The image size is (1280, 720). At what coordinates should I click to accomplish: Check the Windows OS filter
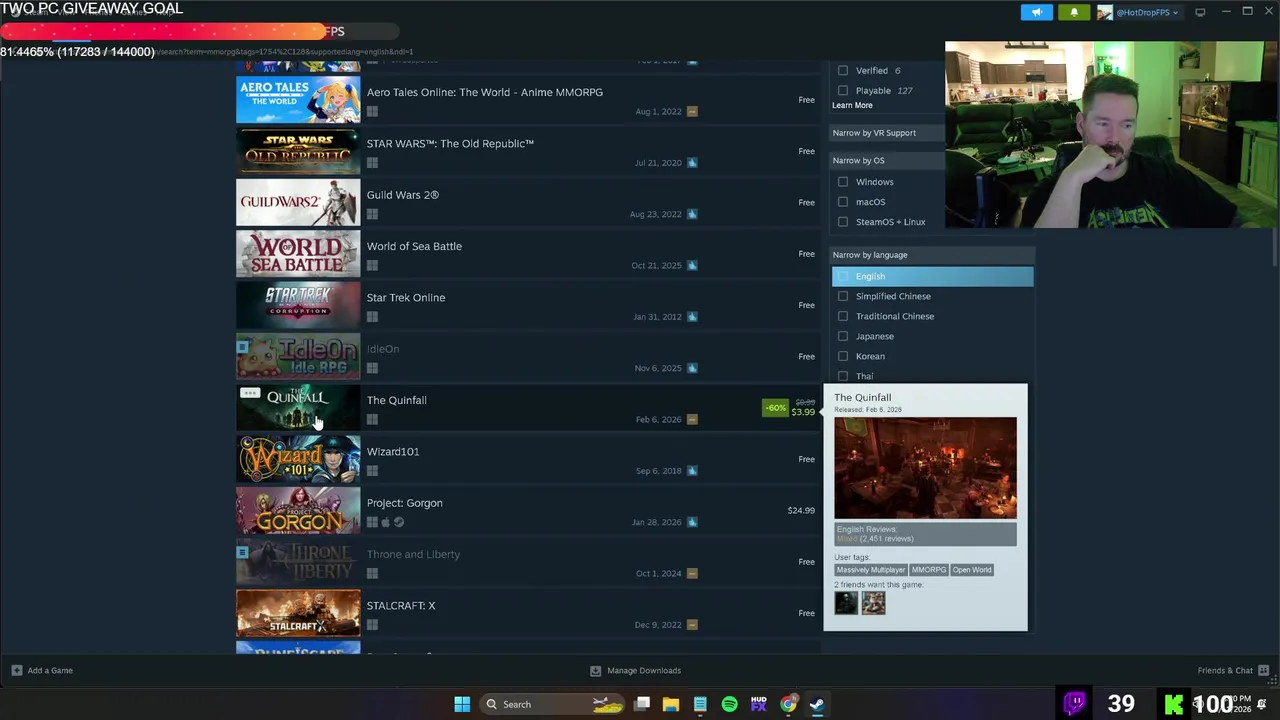click(843, 182)
